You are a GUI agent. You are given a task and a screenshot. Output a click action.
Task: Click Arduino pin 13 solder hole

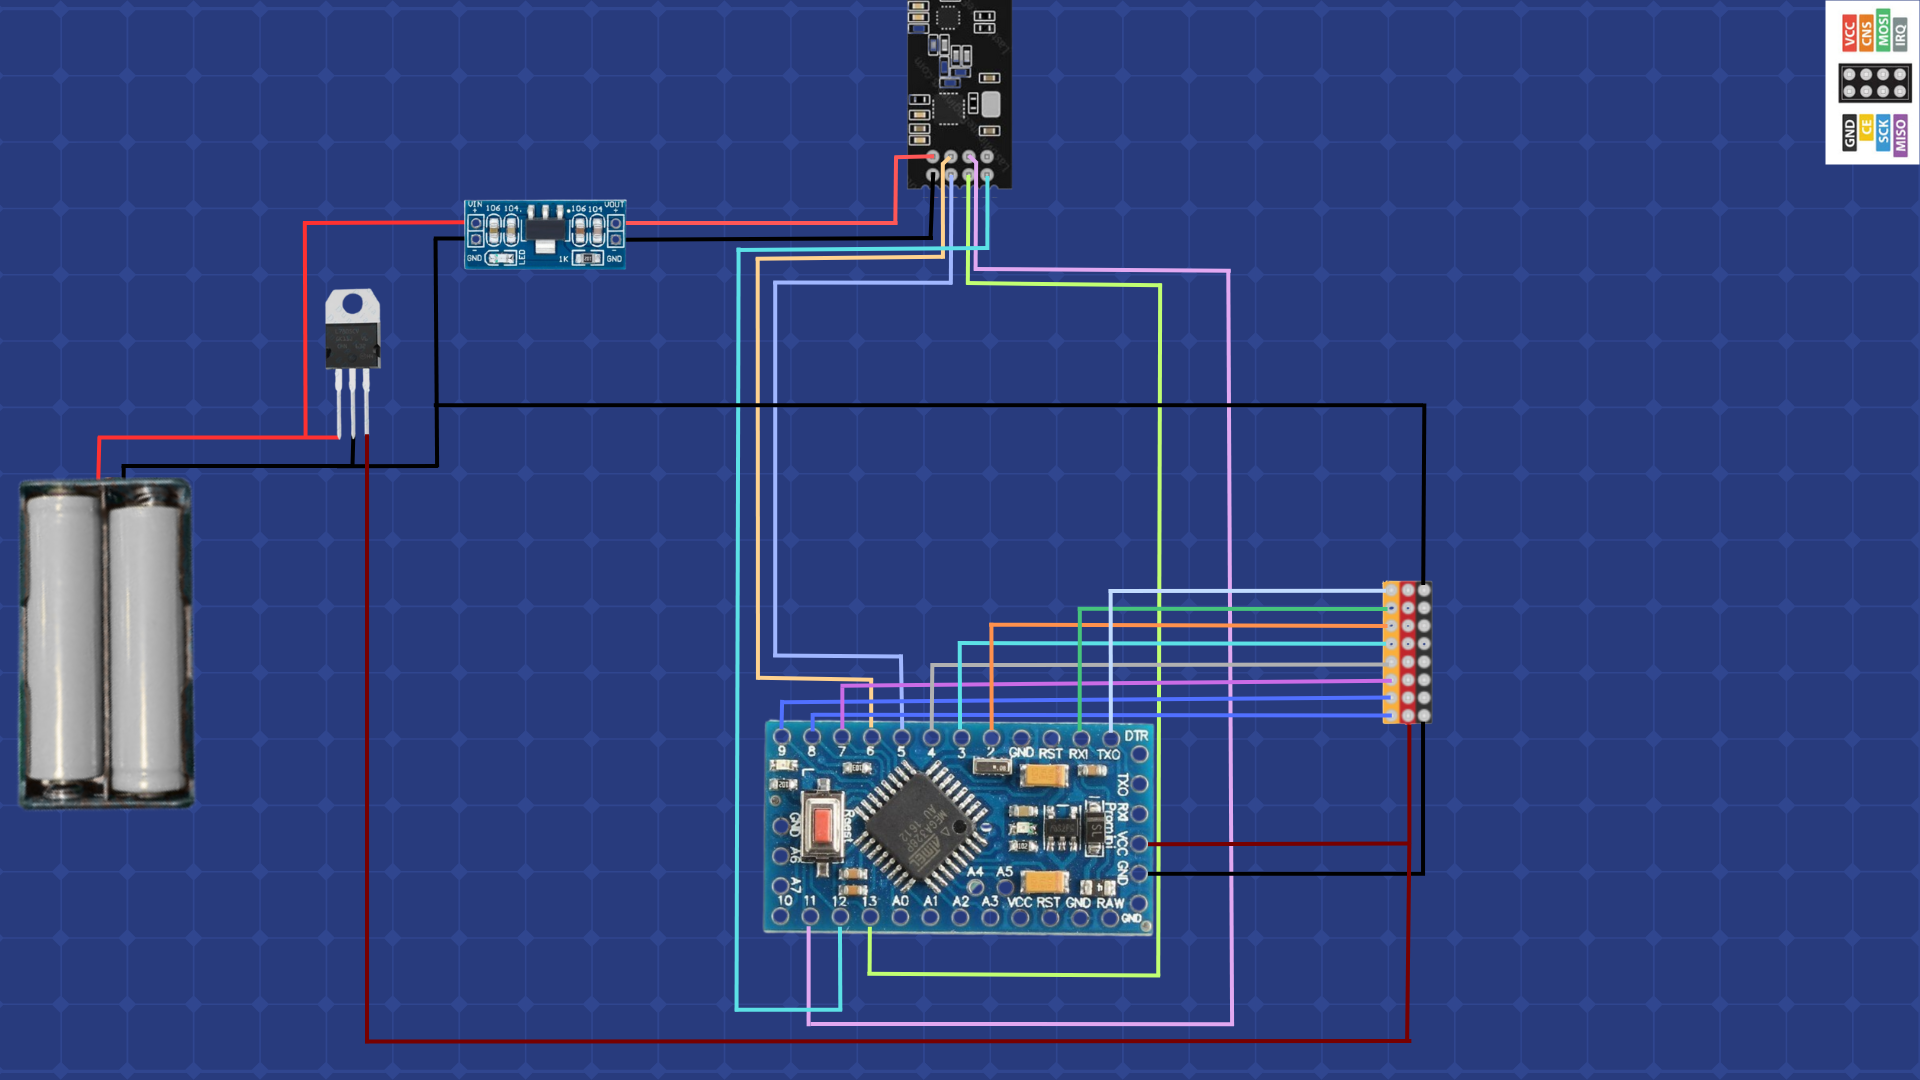coord(870,916)
